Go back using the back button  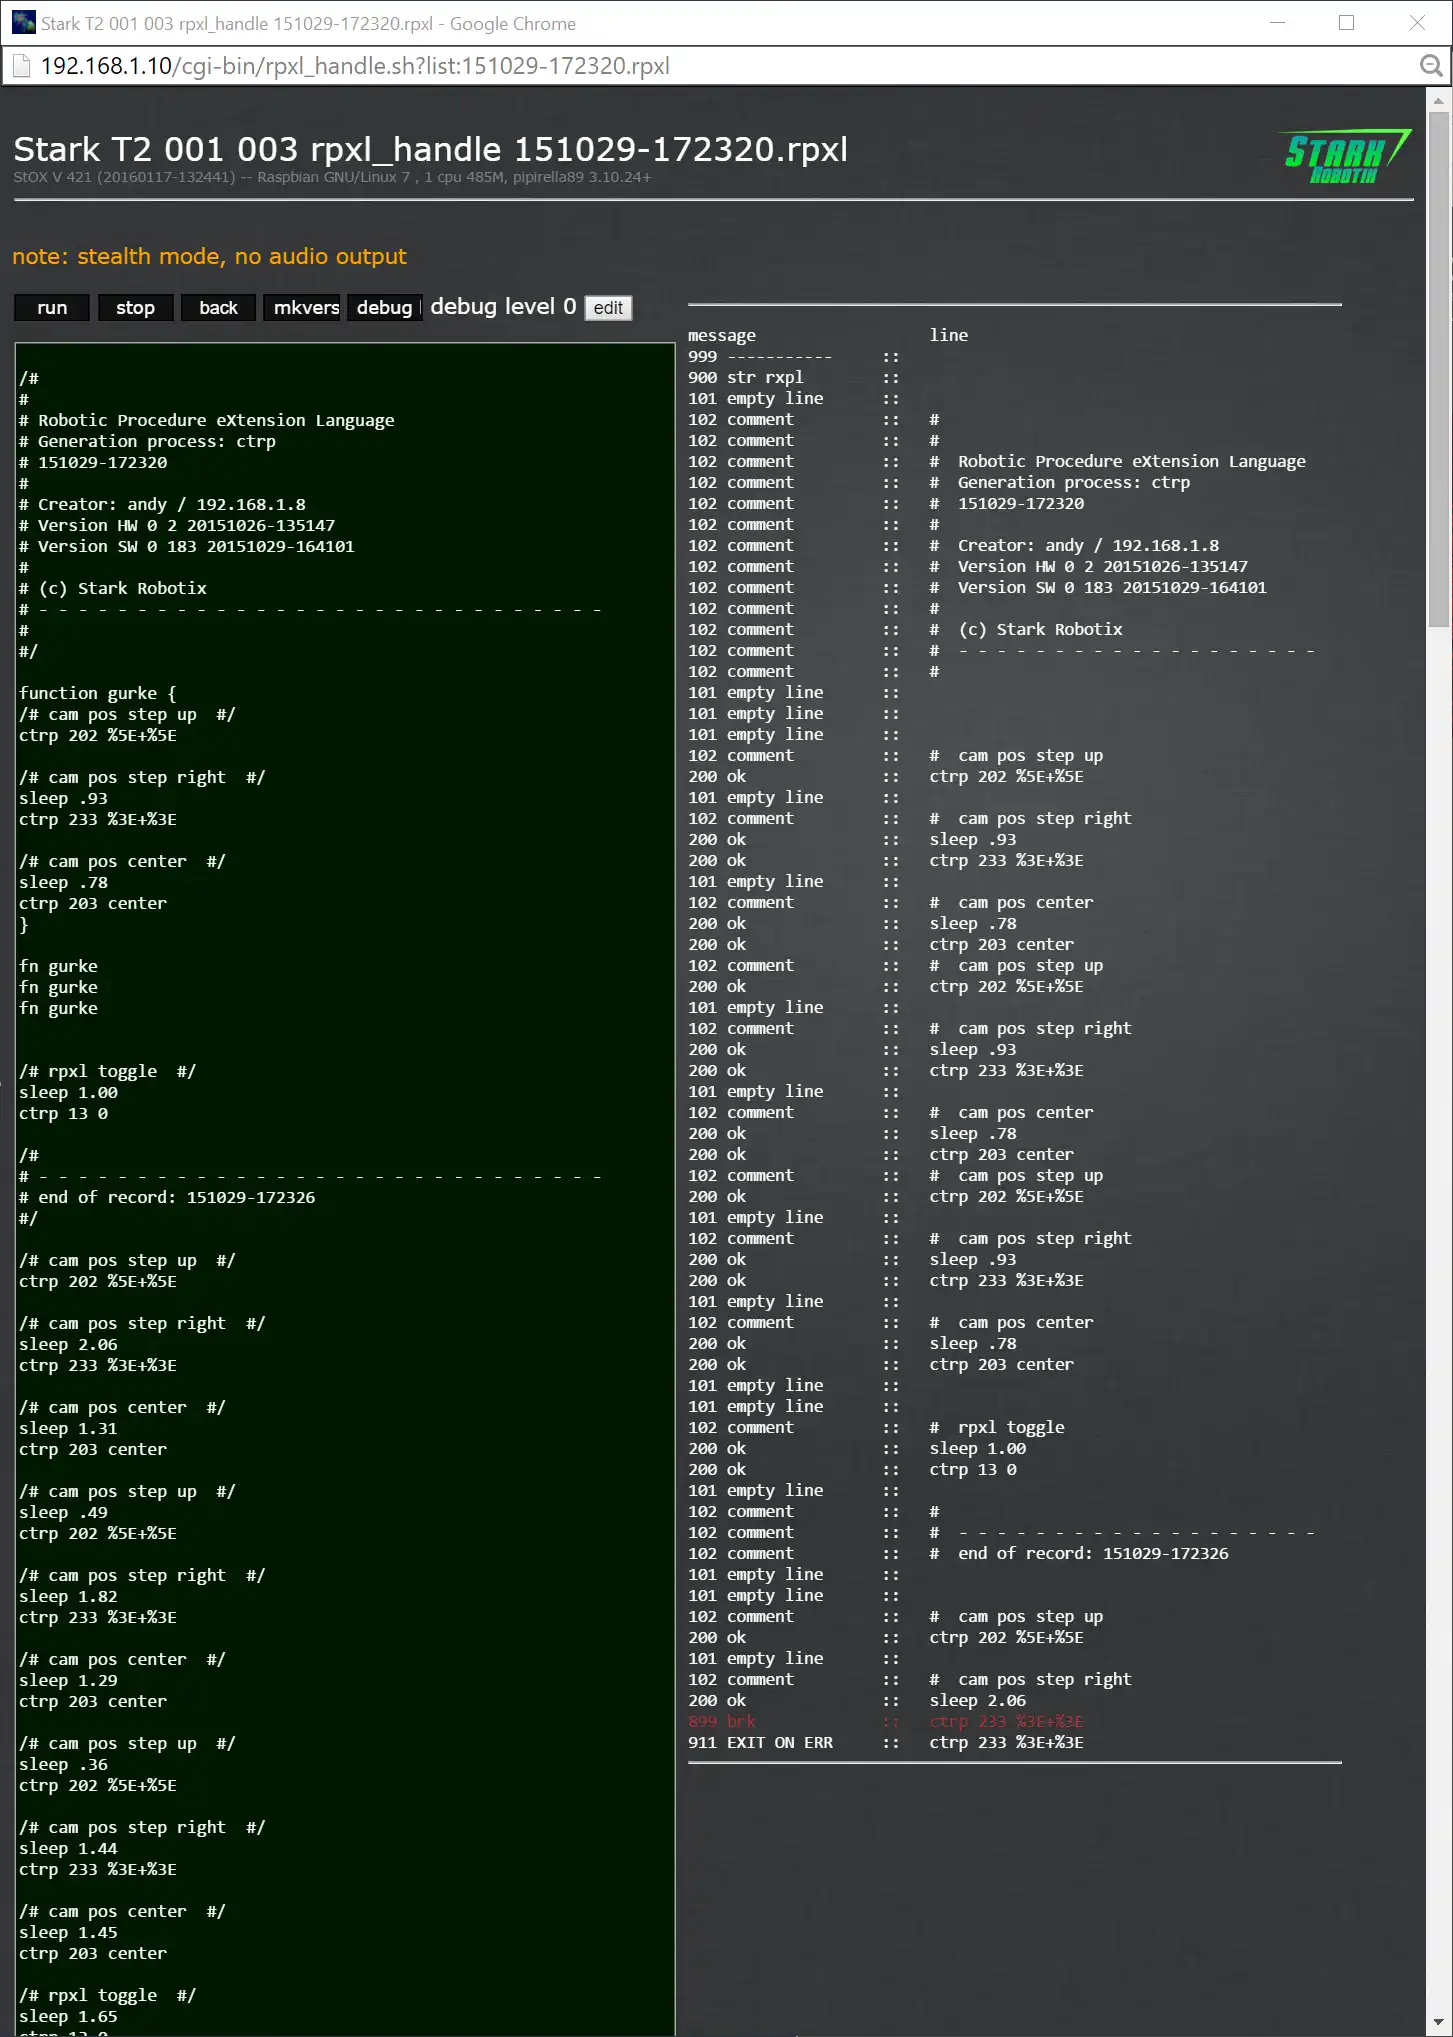click(218, 308)
